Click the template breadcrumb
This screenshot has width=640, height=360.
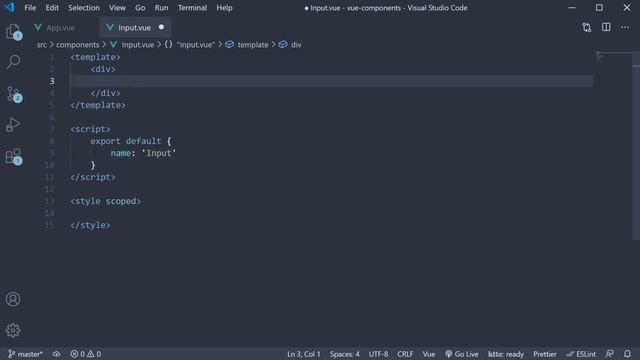coord(247,44)
